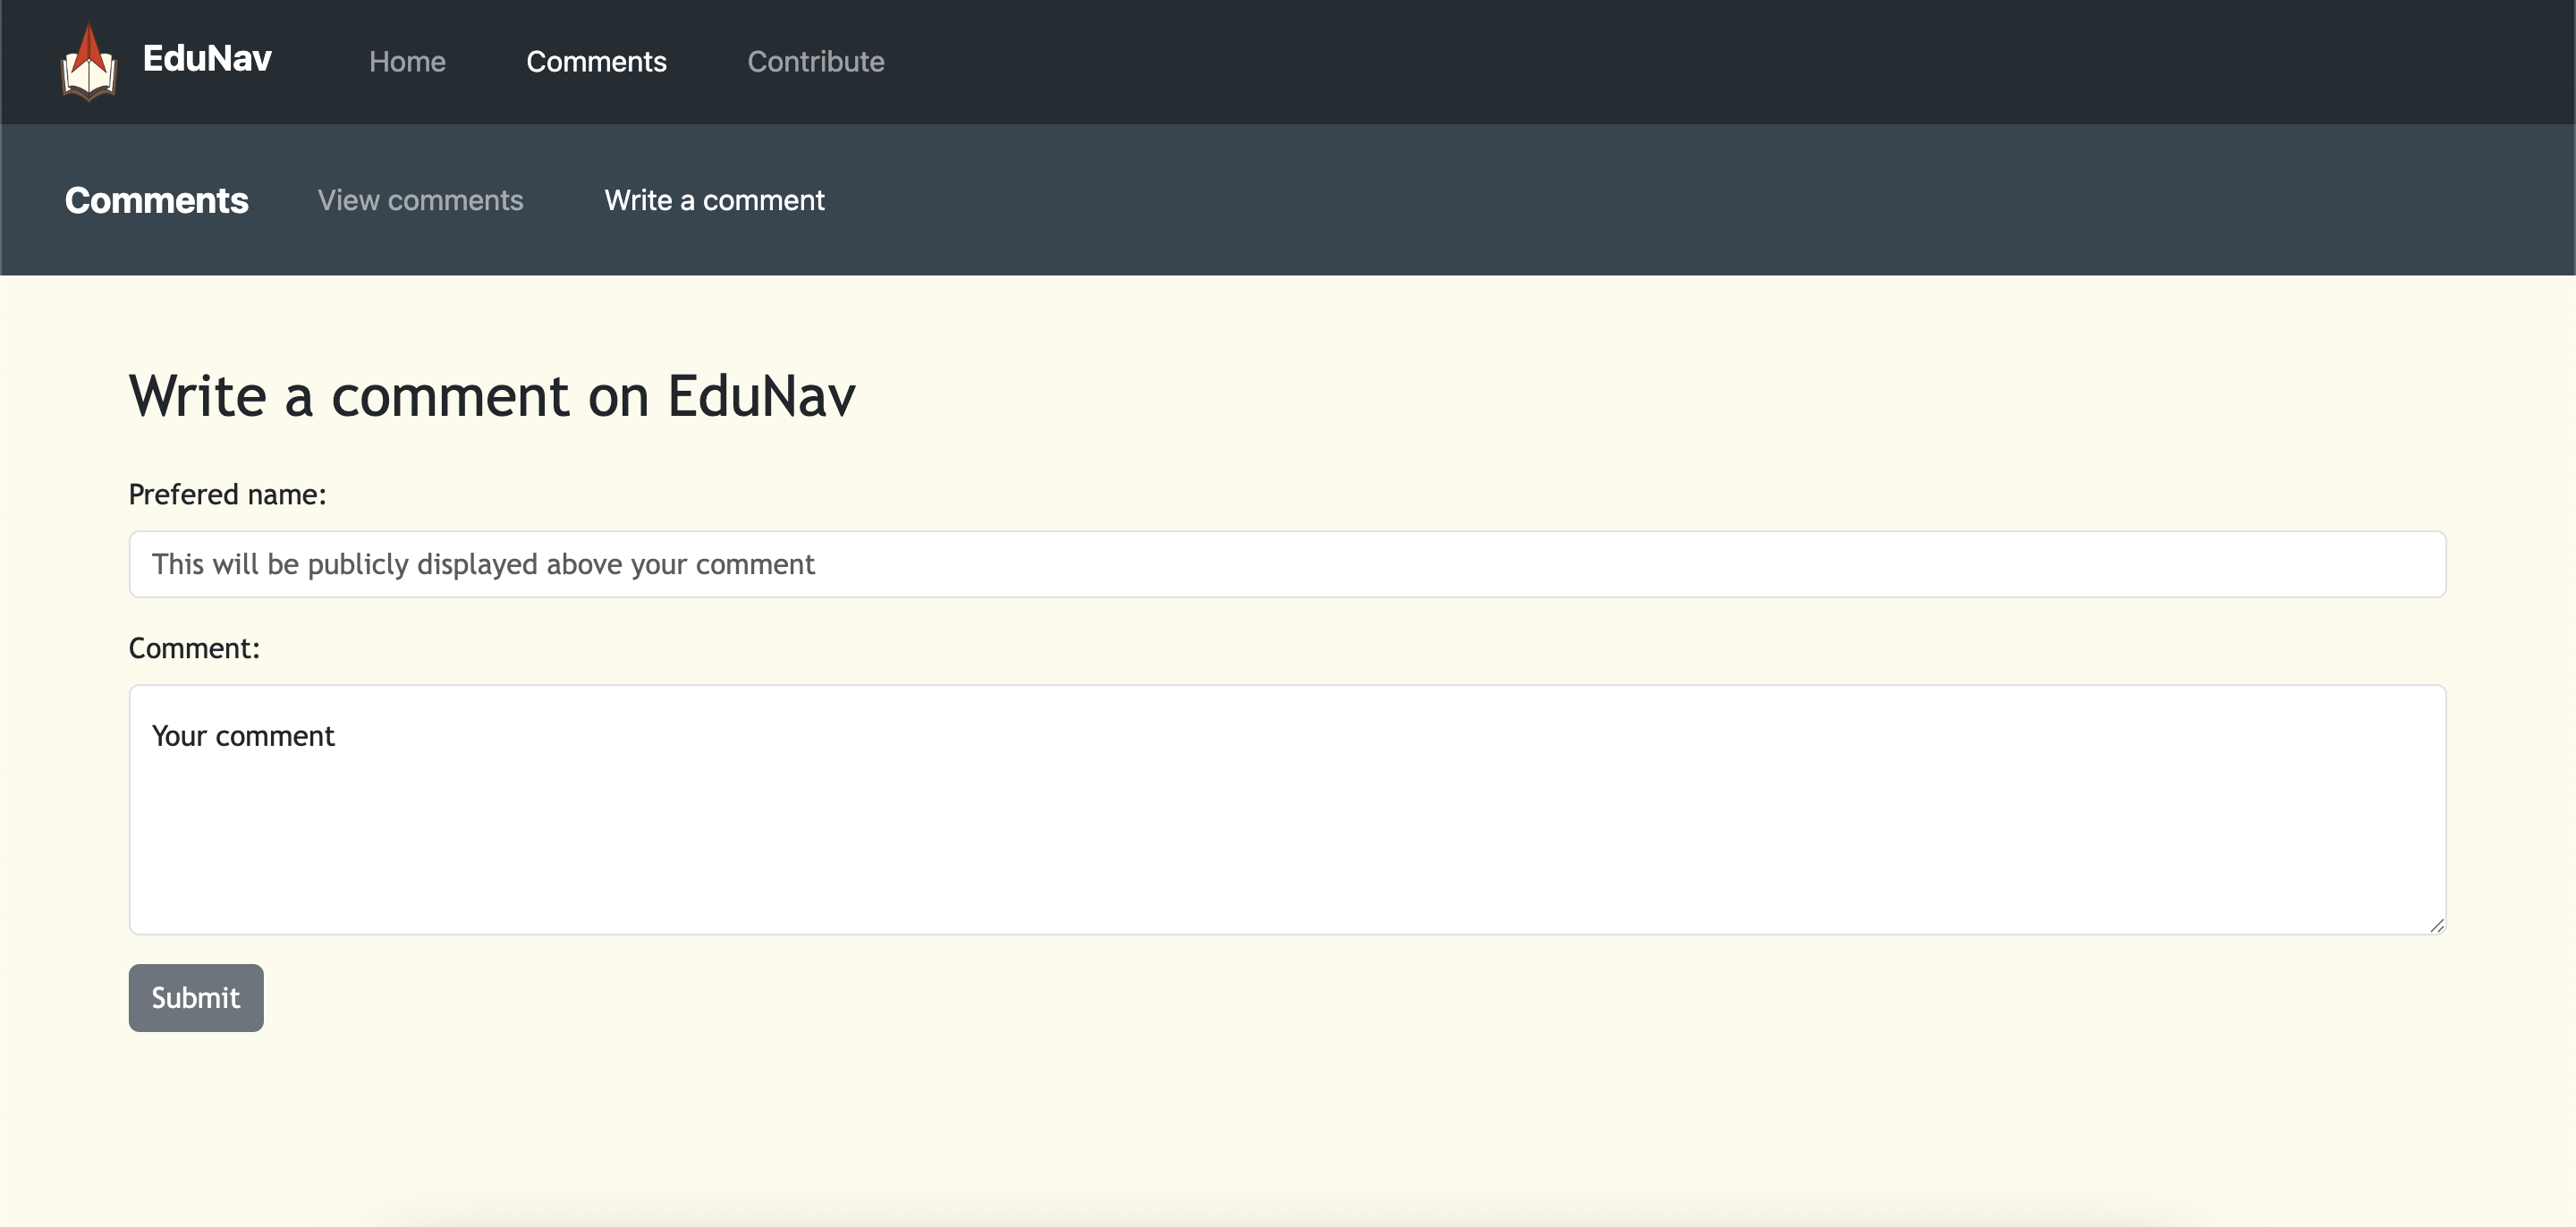Click the 'Your comment' placeholder text
Screen dimensions: 2576x1227
point(243,736)
